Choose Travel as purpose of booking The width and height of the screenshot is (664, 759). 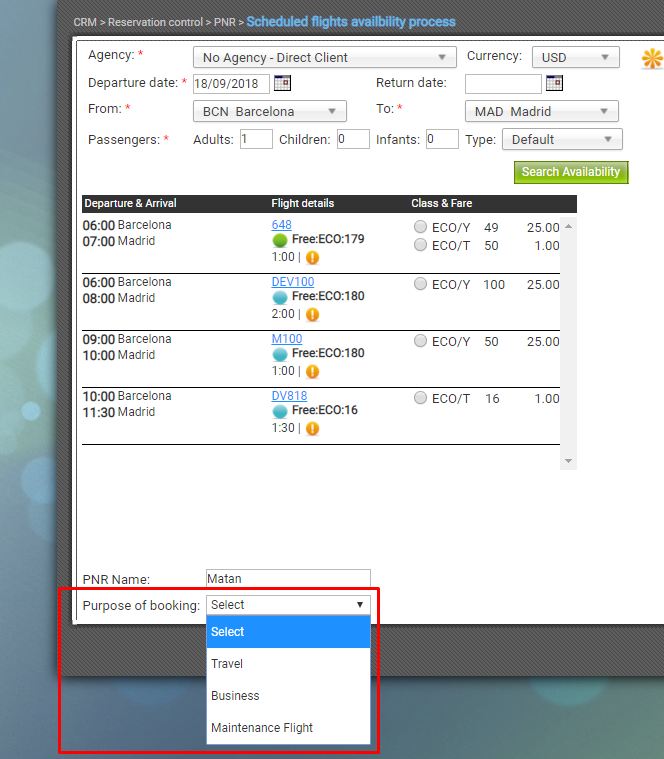coord(288,664)
